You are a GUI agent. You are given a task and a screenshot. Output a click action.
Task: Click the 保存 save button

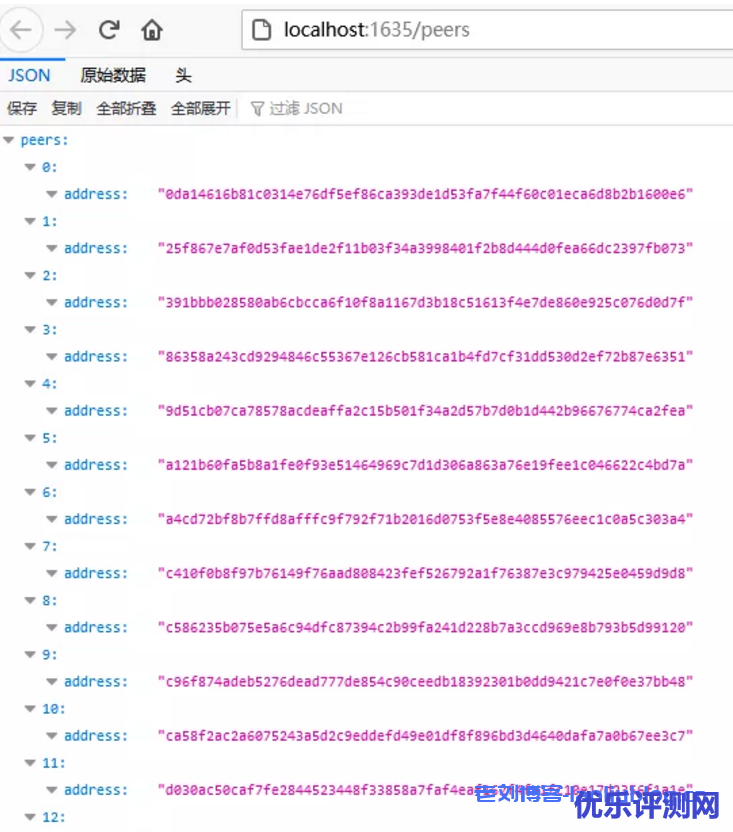(22, 108)
